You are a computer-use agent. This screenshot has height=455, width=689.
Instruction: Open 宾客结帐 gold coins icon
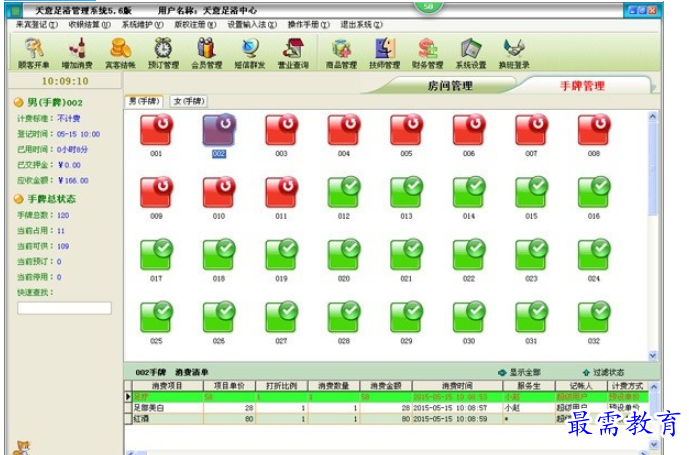[120, 53]
